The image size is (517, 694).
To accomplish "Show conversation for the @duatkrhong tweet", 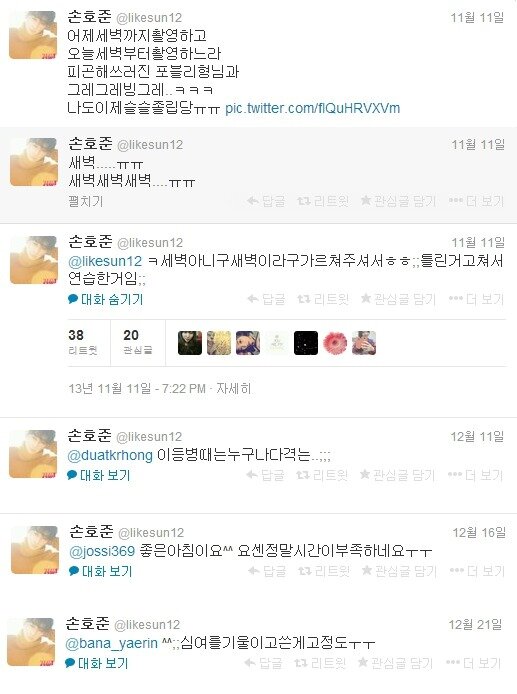I will pyautogui.click(x=99, y=475).
